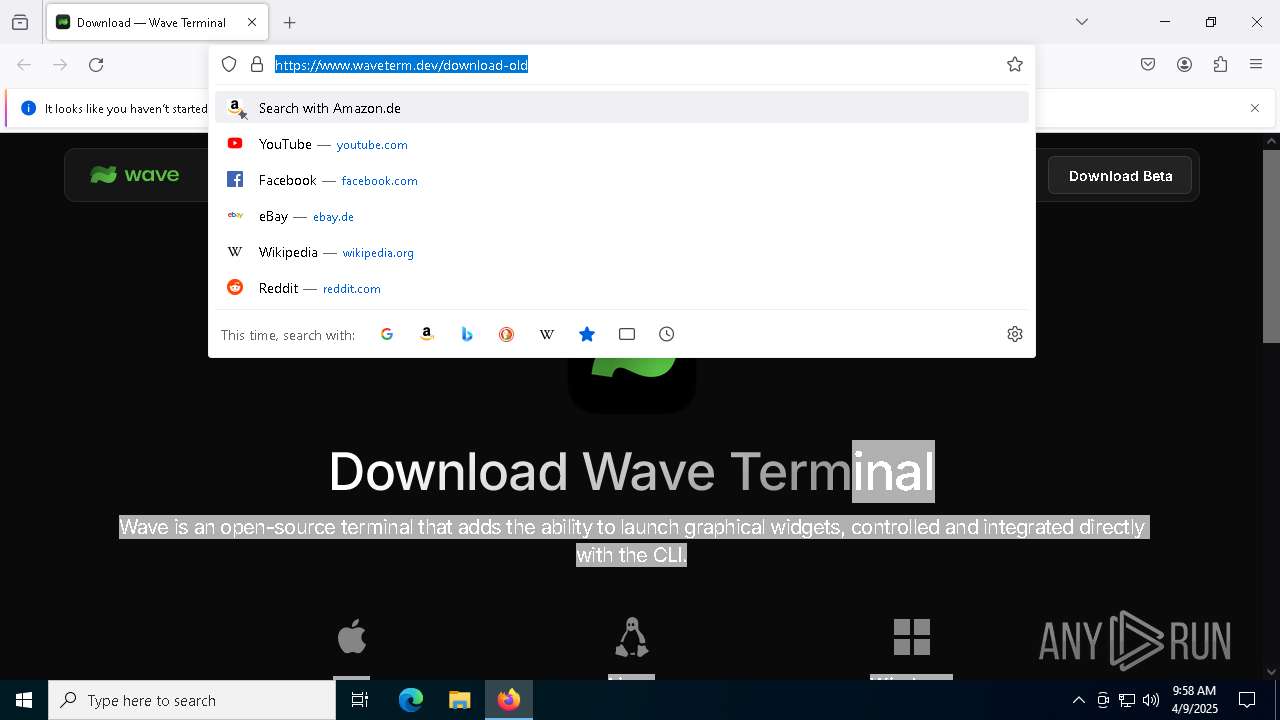1280x720 pixels.
Task: Open a new tab with plus button
Action: [x=290, y=22]
